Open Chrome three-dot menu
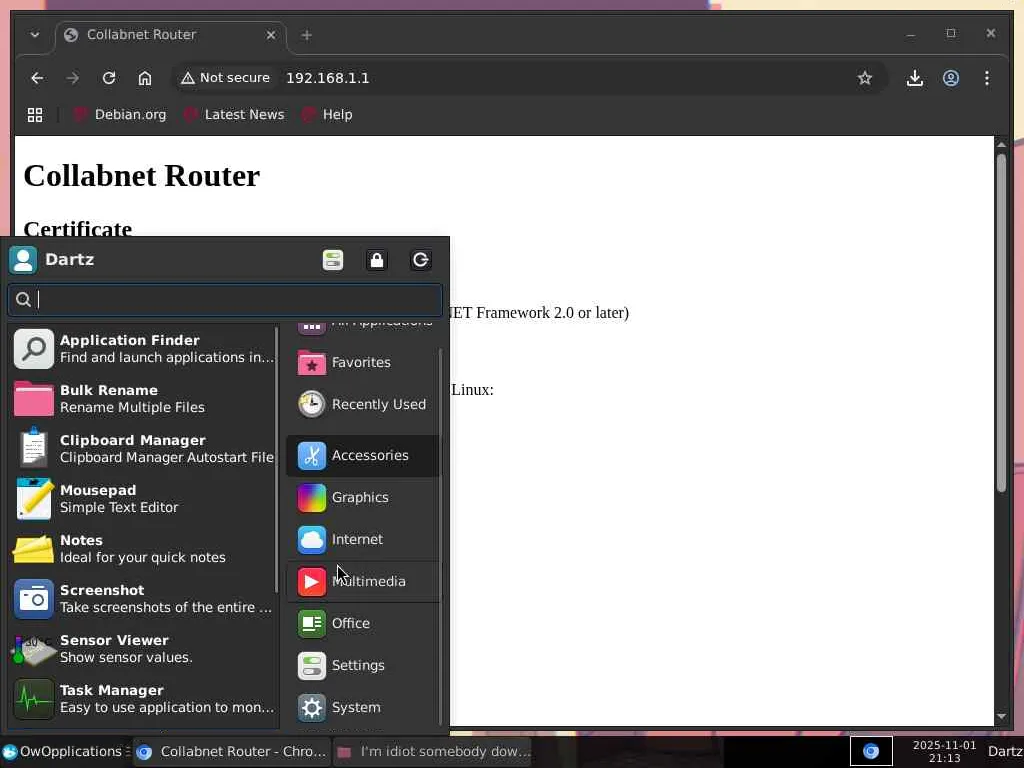This screenshot has height=768, width=1024. [987, 78]
